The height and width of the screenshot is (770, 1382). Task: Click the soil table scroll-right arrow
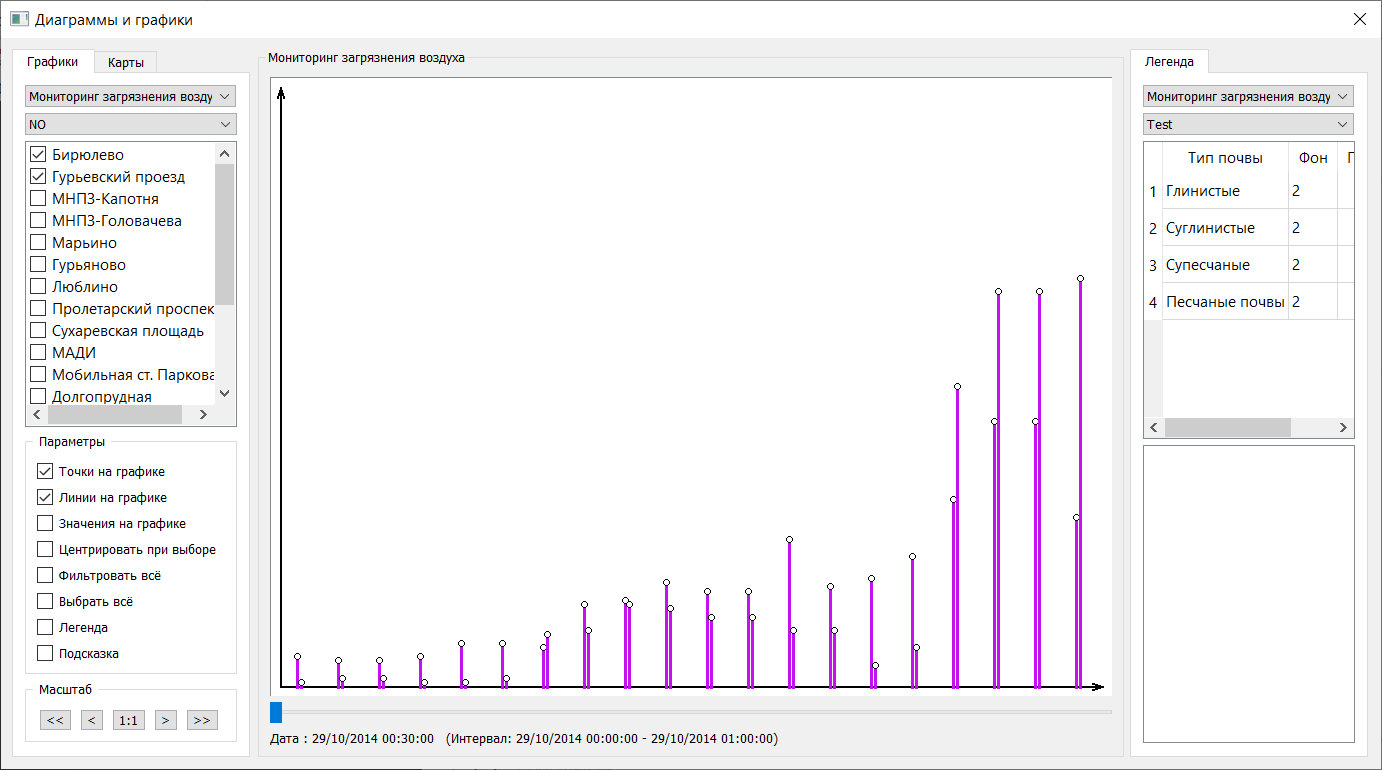[1343, 427]
